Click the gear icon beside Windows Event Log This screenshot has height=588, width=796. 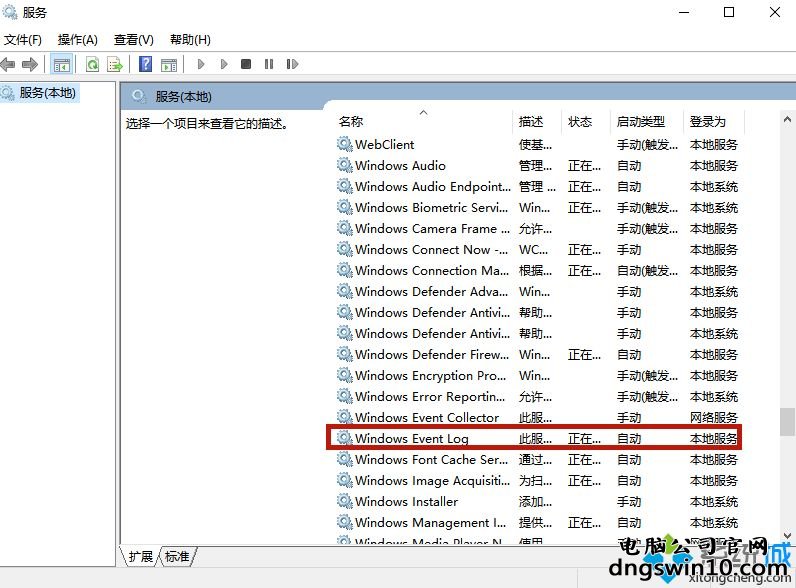click(x=345, y=438)
